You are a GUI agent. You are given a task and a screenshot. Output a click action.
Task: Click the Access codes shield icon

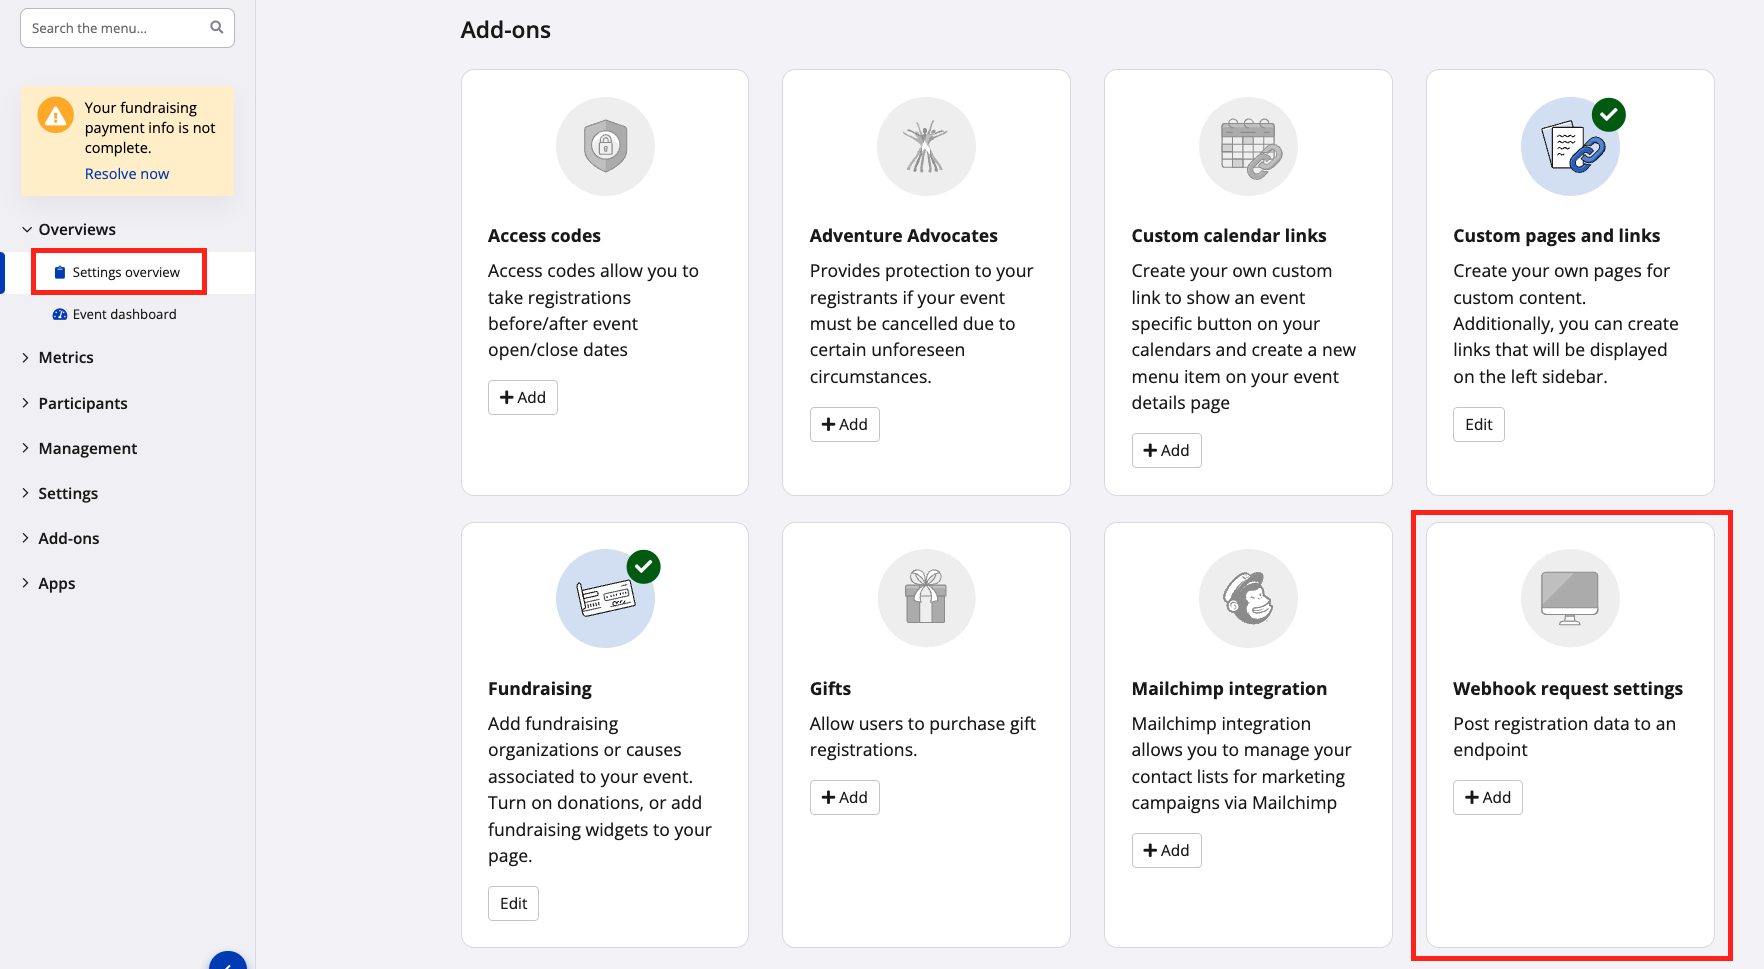coord(605,146)
